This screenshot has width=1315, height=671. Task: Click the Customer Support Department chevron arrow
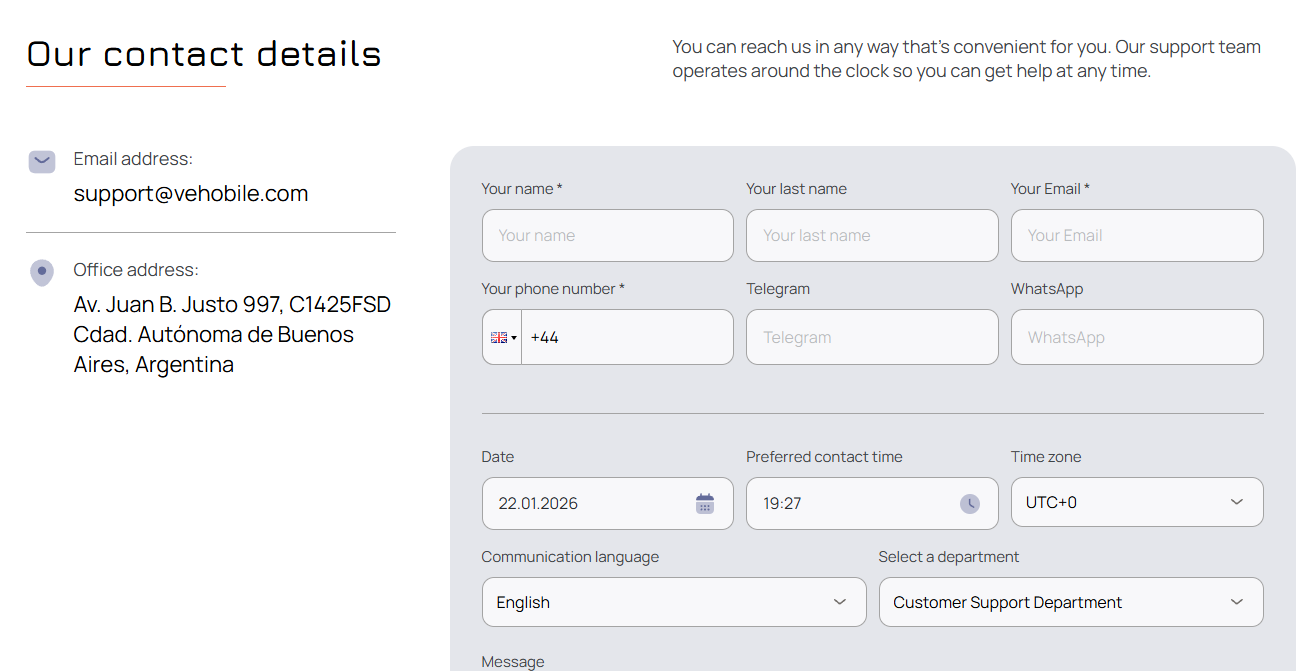1237,602
